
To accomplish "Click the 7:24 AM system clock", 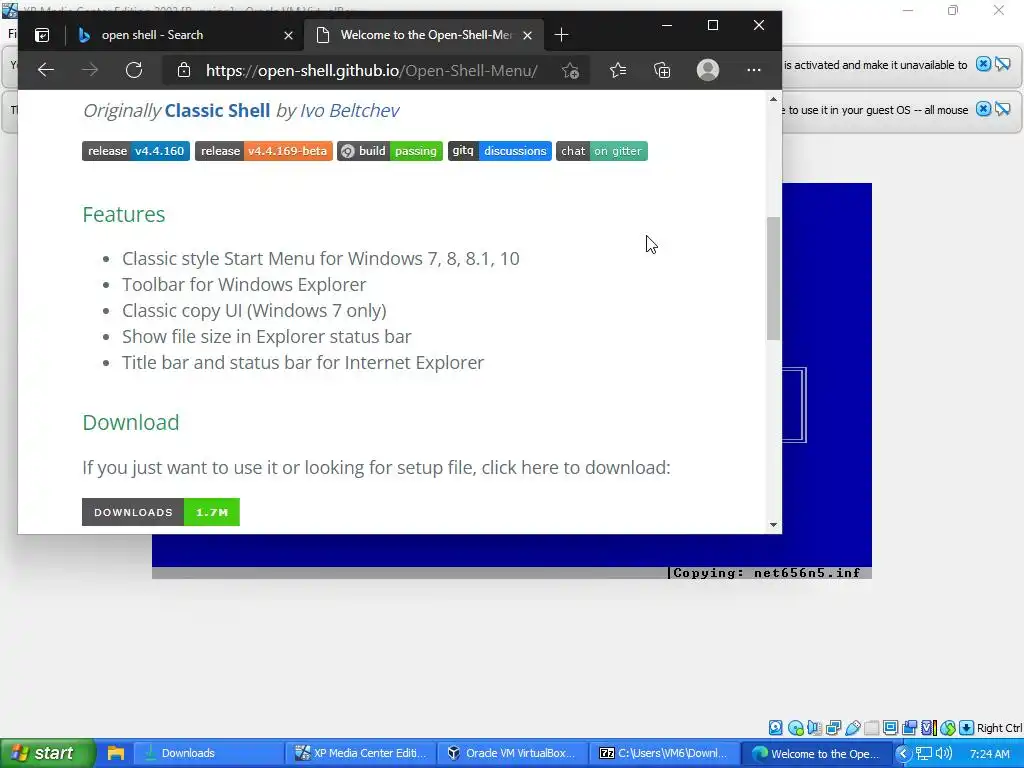I will click(x=989, y=754).
